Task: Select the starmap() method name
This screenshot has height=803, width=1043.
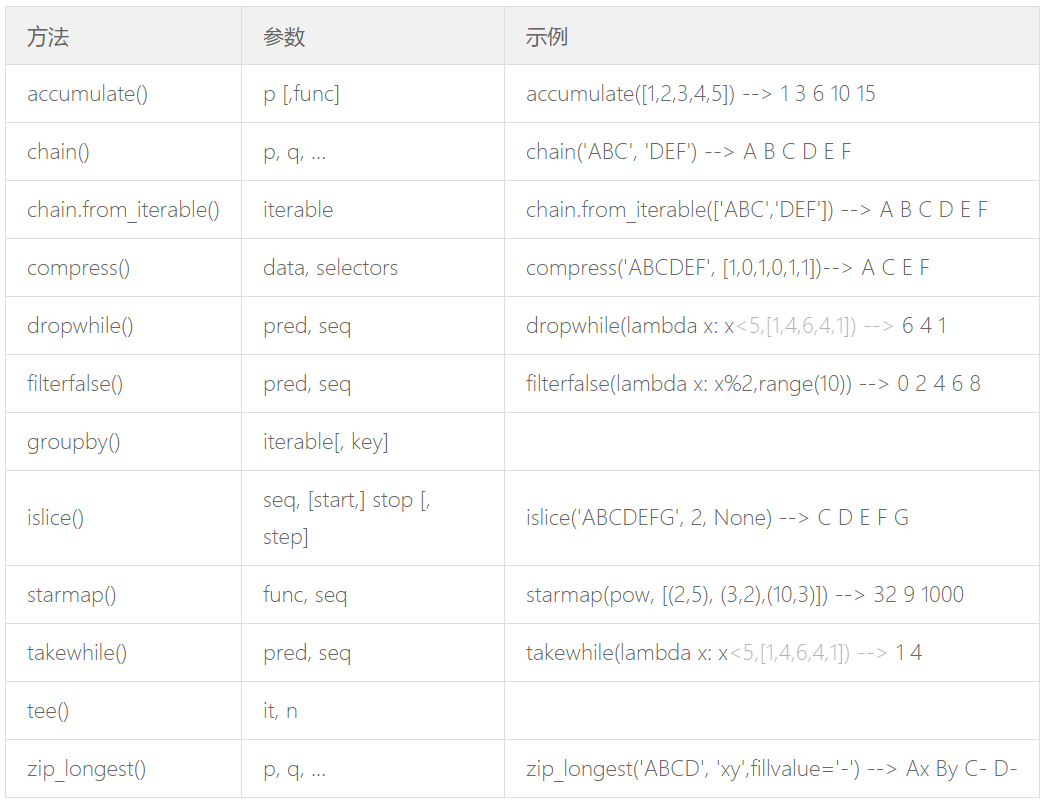Action: (x=72, y=595)
